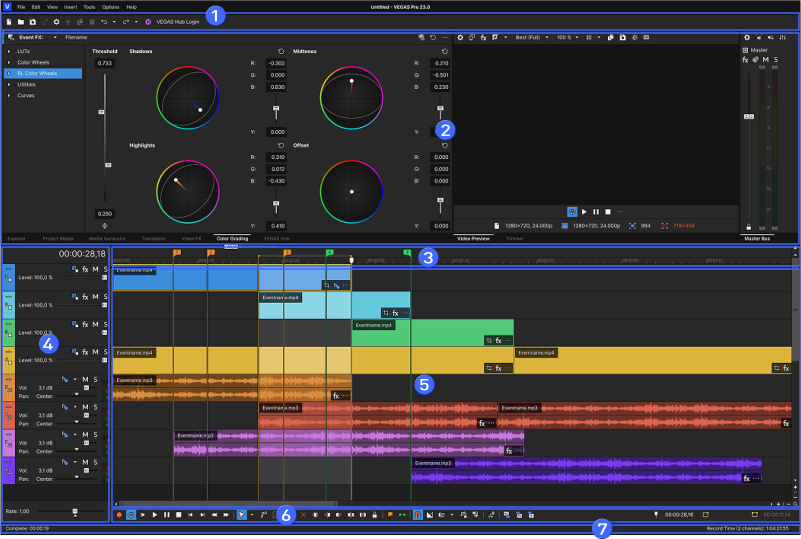
Task: Switch to the Video FX tab
Action: point(191,239)
